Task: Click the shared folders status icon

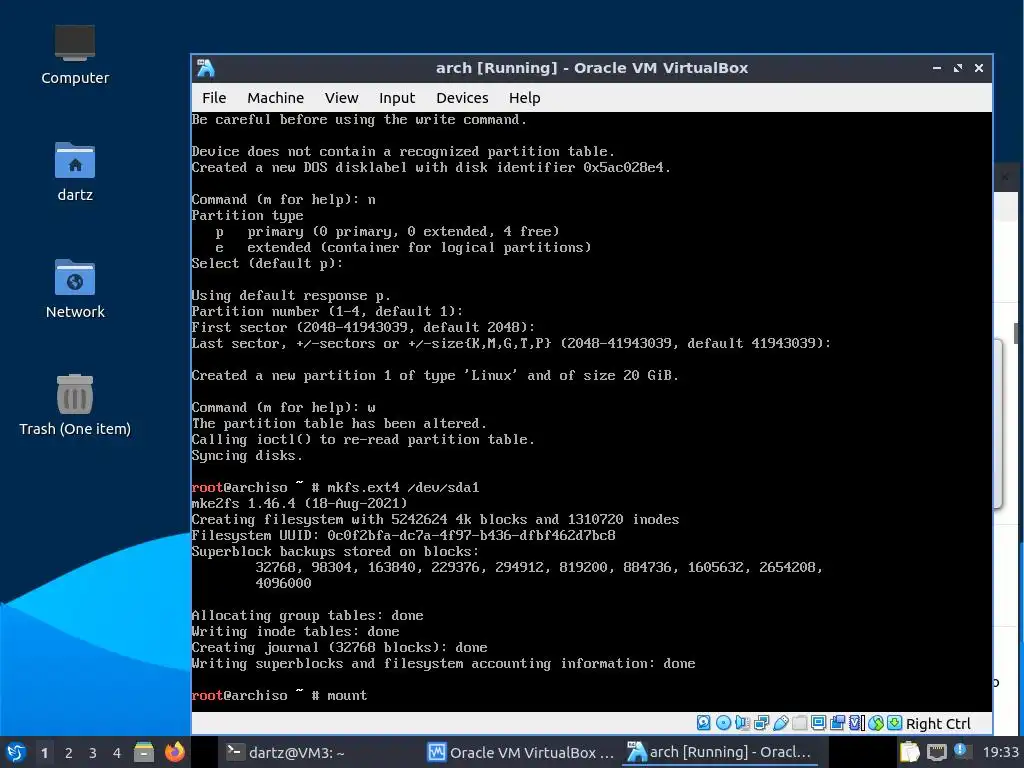Action: [799, 723]
